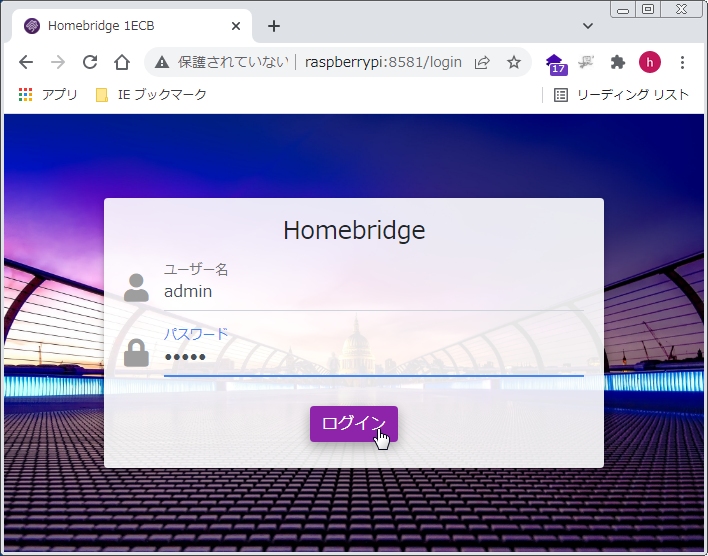Open the リーディング リスト panel
Viewport: 708px width, 556px height.
pos(621,95)
